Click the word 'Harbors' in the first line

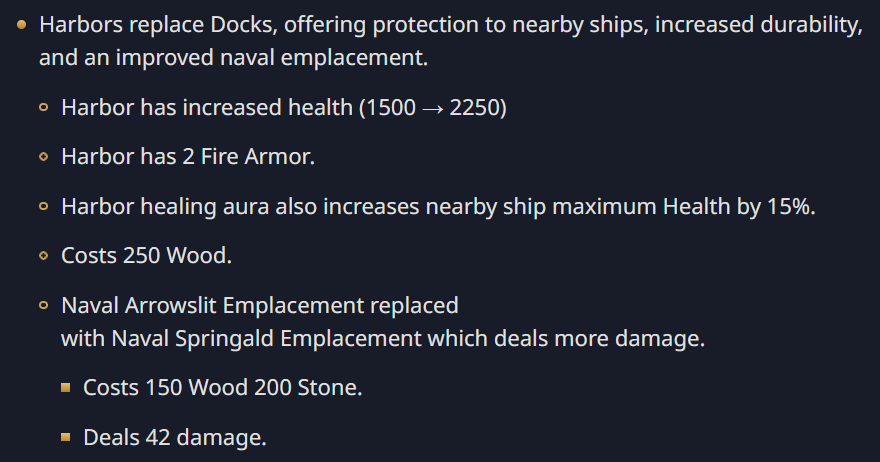coord(75,24)
